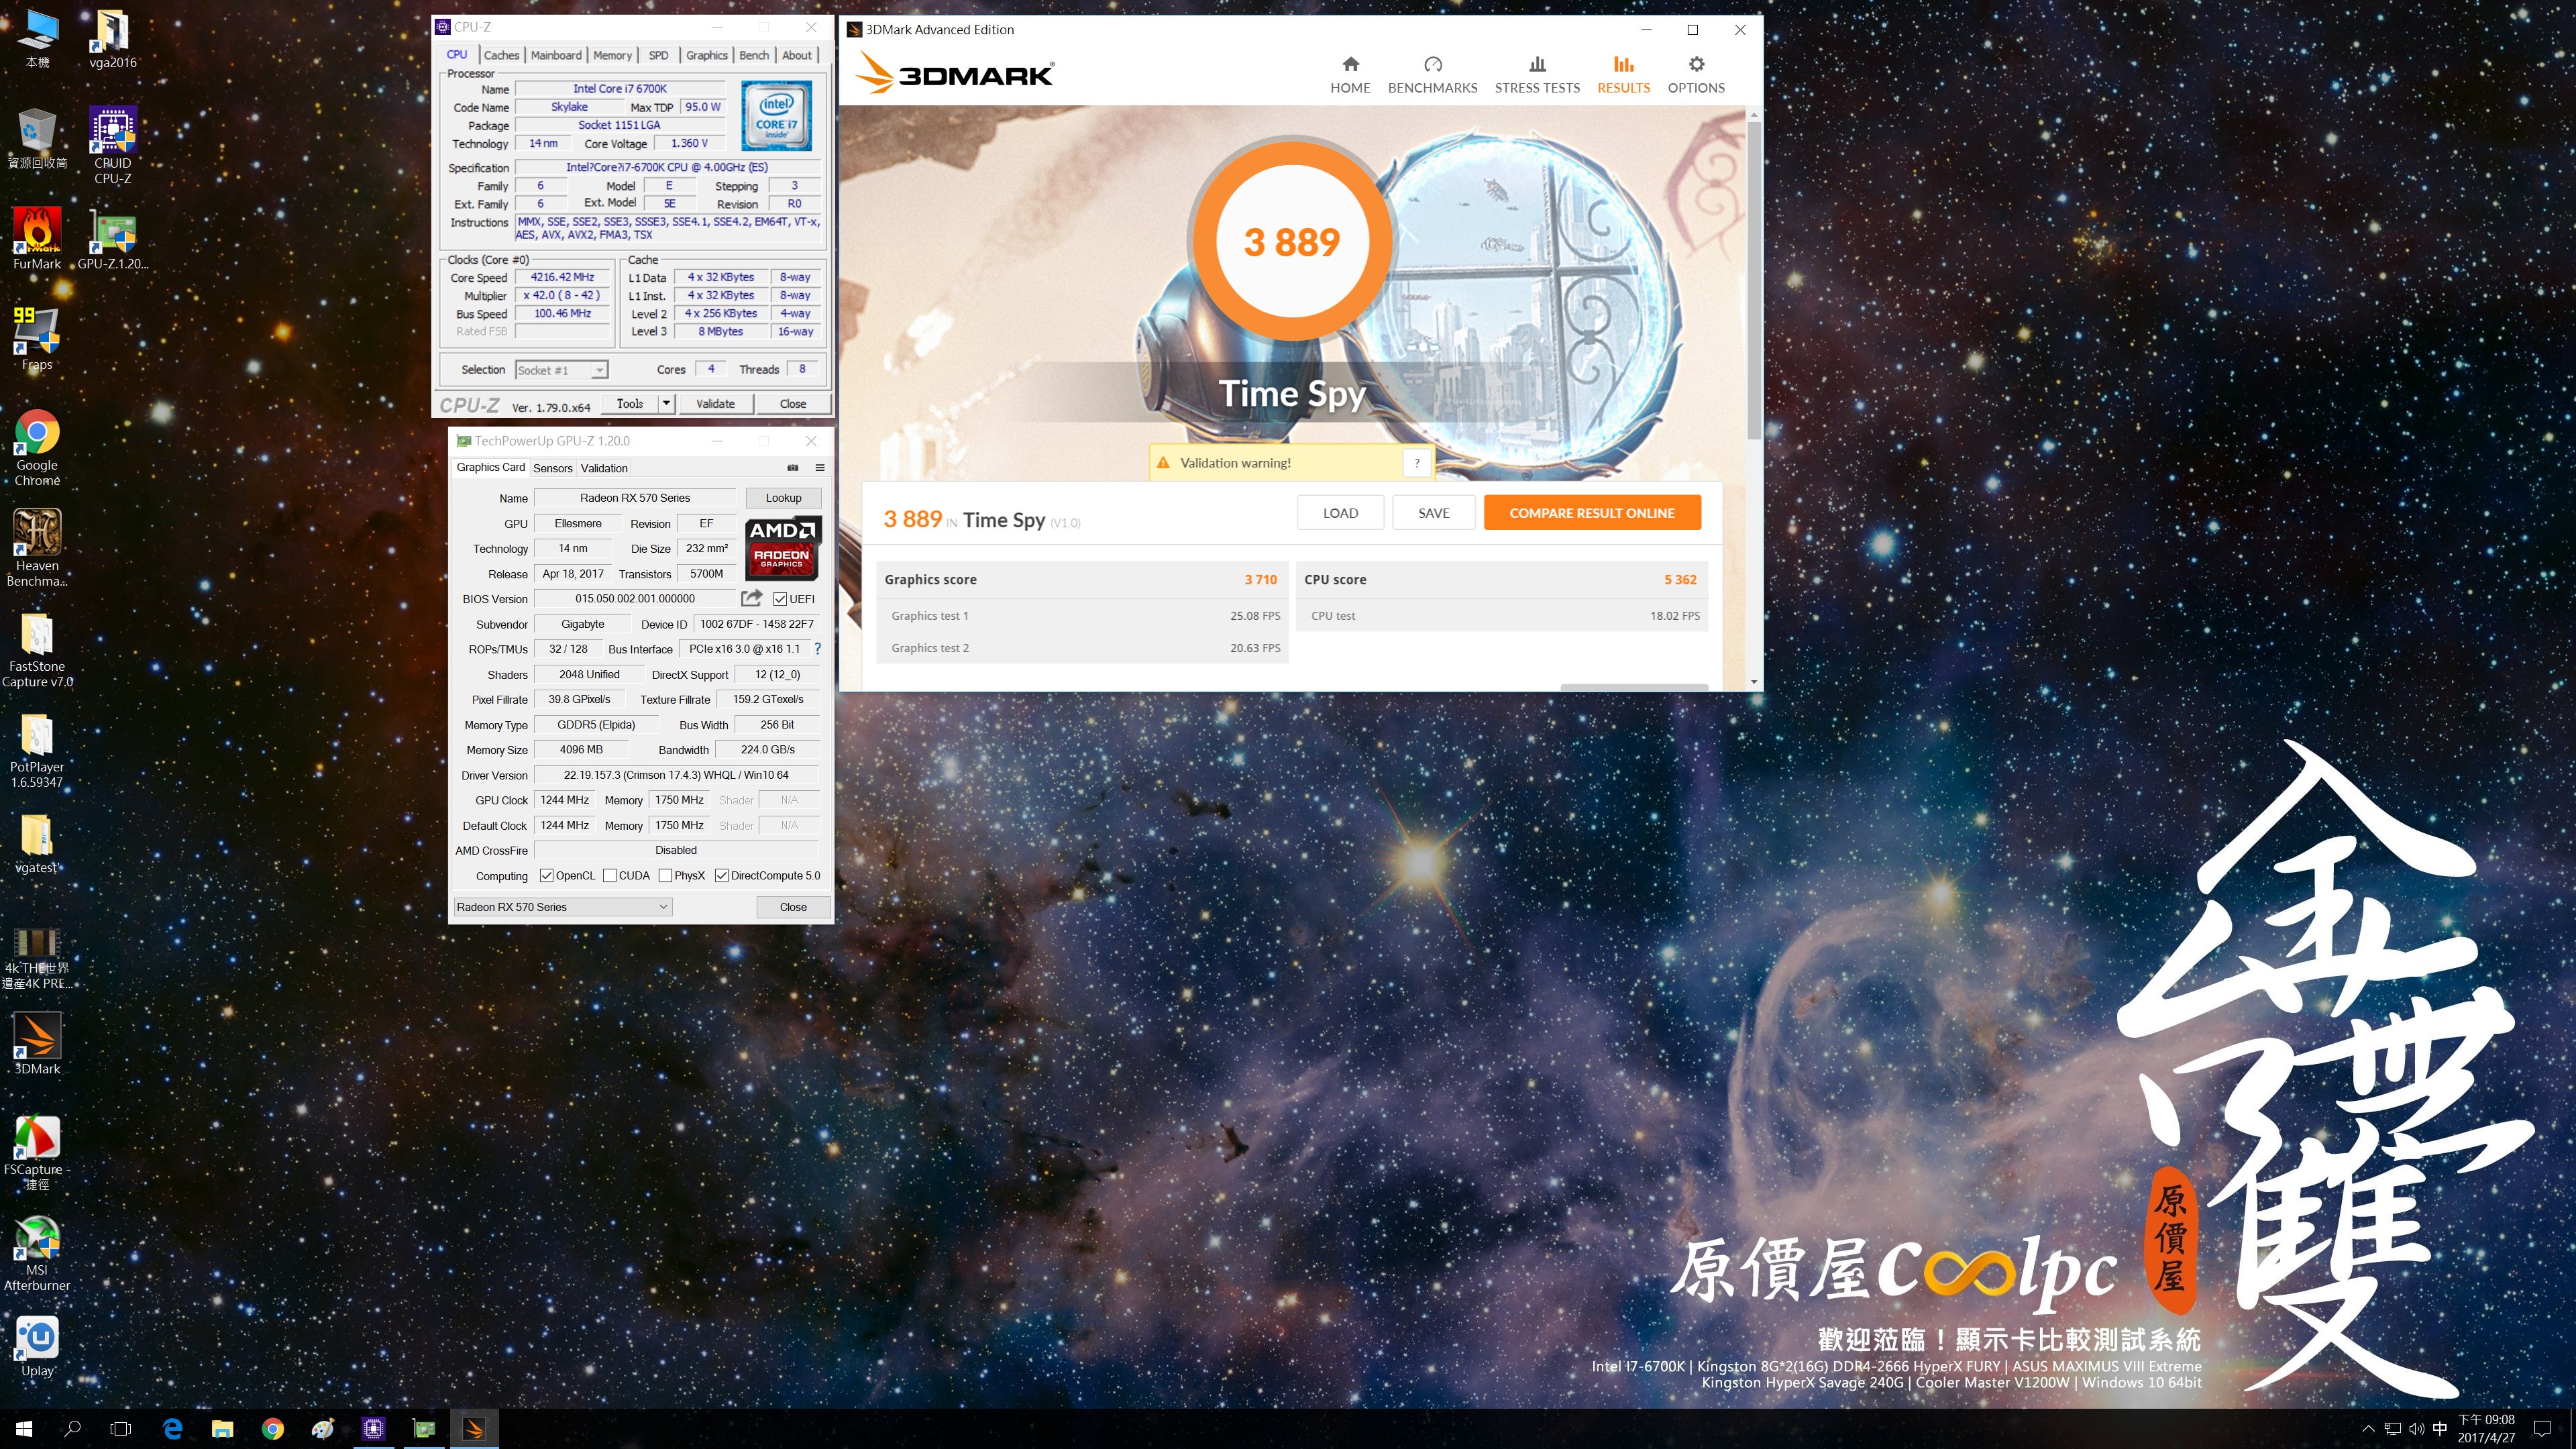Click LOAD button in 3DMark
Viewport: 2576px width, 1449px height.
pyautogui.click(x=1340, y=513)
